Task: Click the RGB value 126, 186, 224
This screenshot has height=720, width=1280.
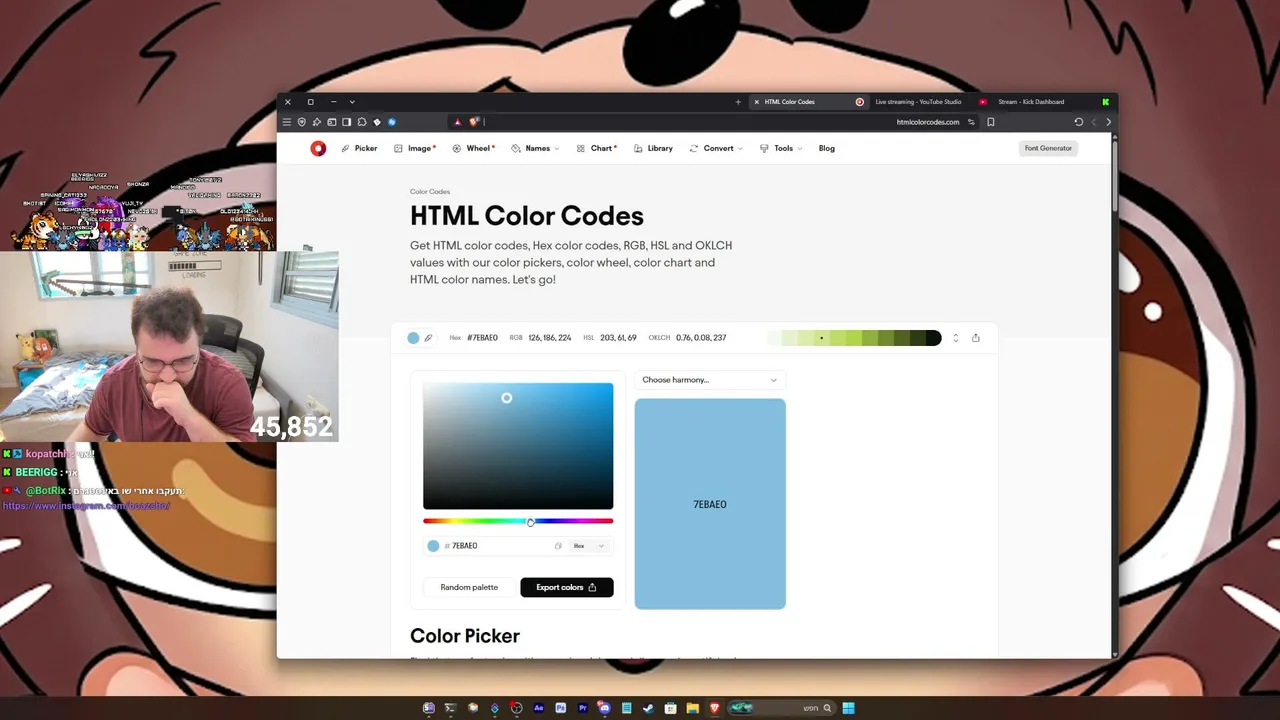Action: (550, 338)
